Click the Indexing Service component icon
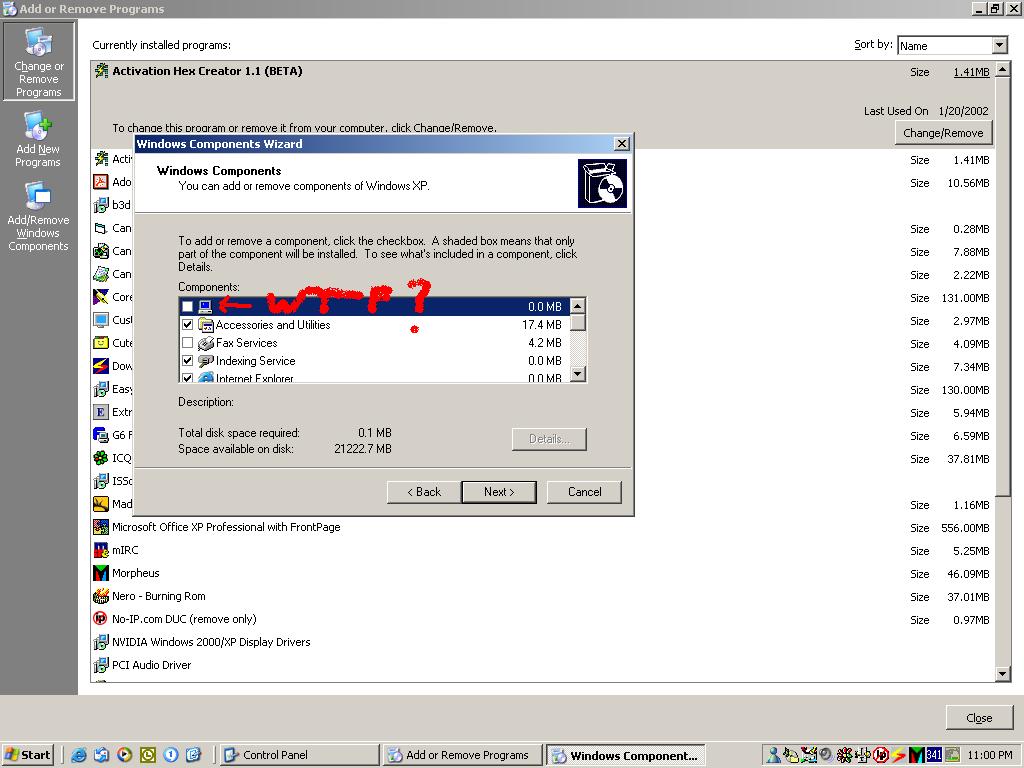The height and width of the screenshot is (768, 1024). click(206, 360)
